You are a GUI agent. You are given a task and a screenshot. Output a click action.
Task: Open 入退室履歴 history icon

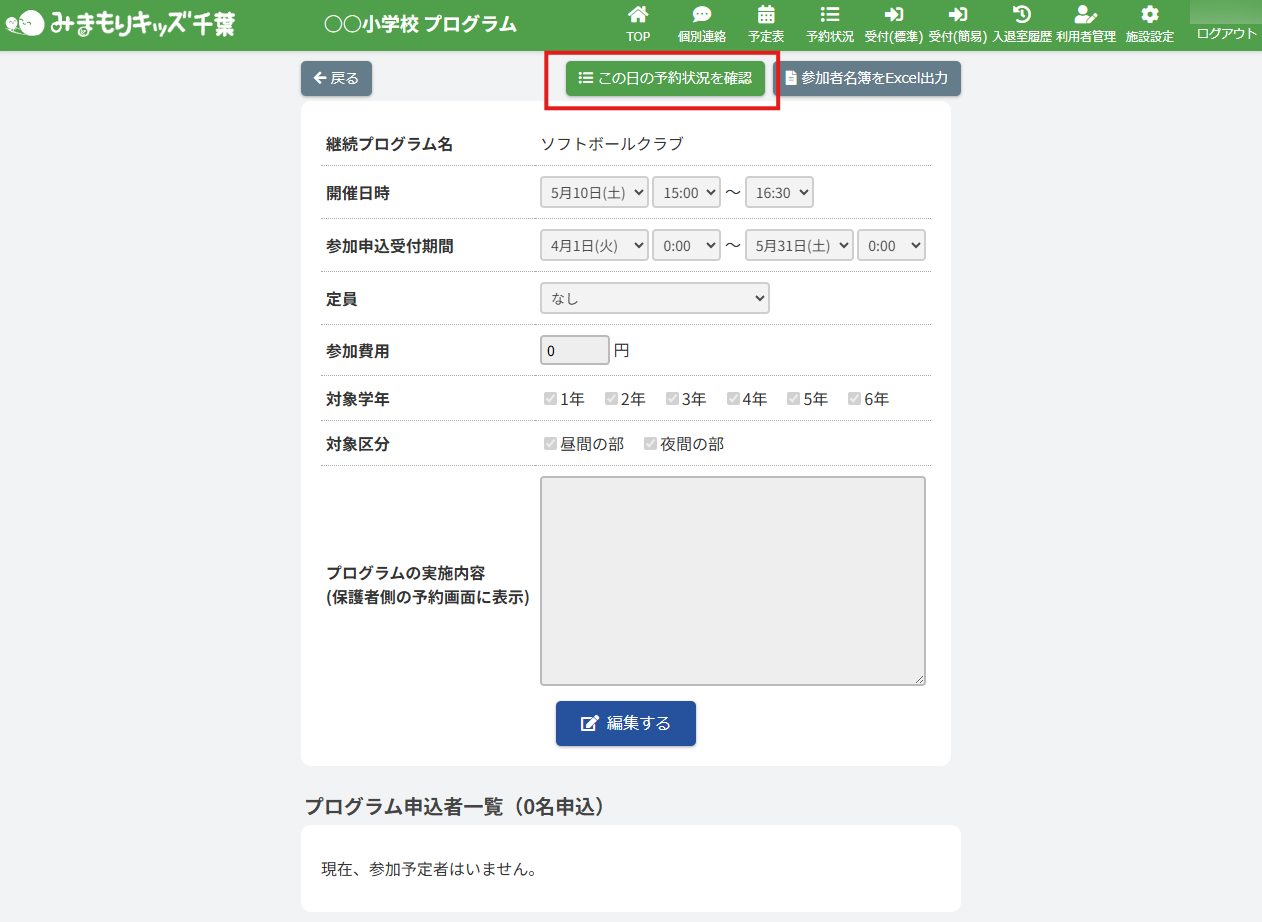1021,15
